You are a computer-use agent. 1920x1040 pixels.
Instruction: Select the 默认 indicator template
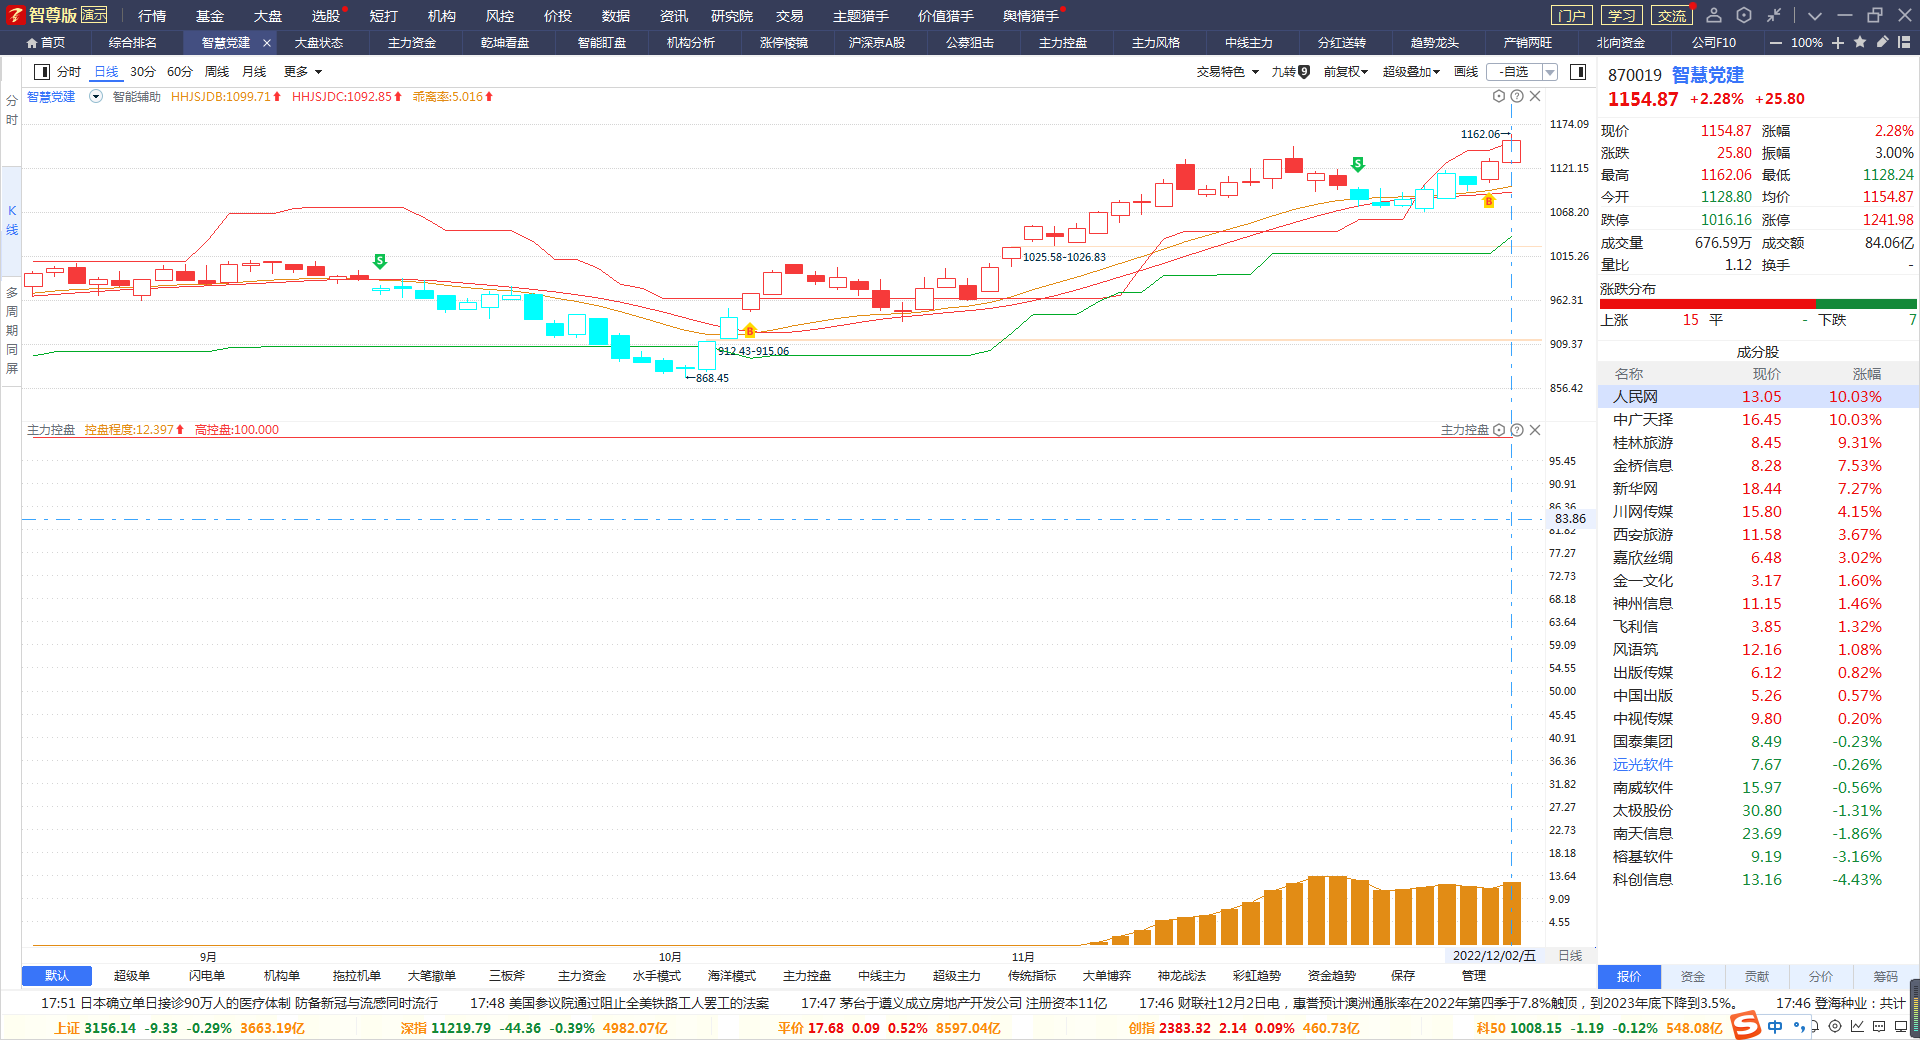tap(57, 976)
